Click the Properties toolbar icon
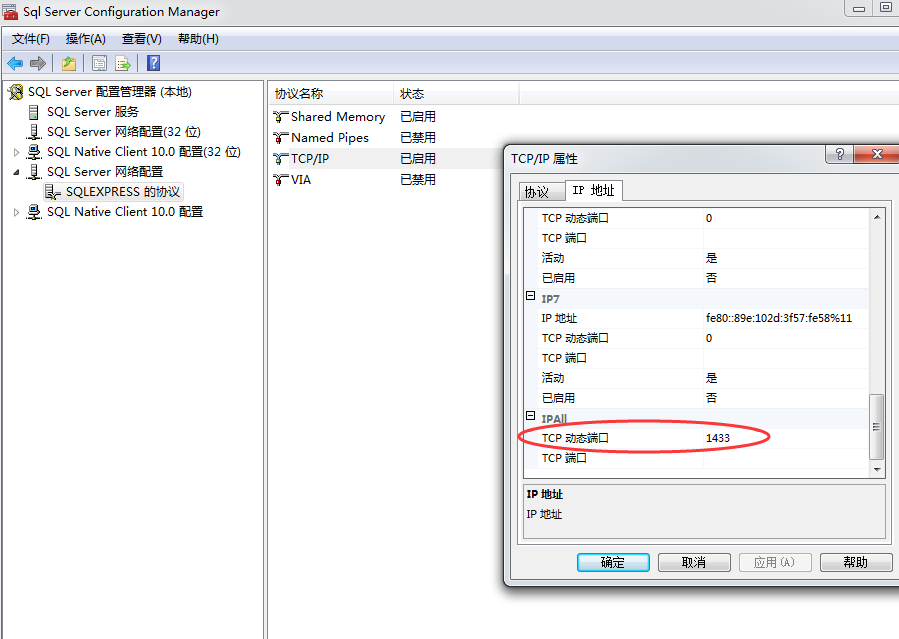 99,63
